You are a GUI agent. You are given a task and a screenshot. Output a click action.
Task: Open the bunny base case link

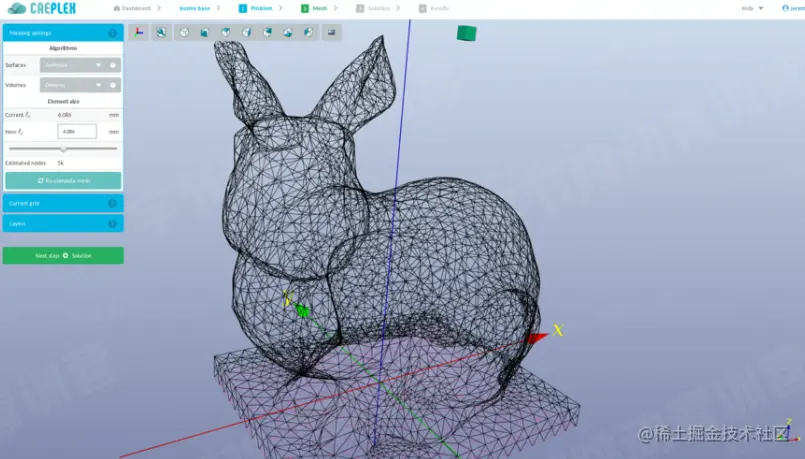coord(195,8)
